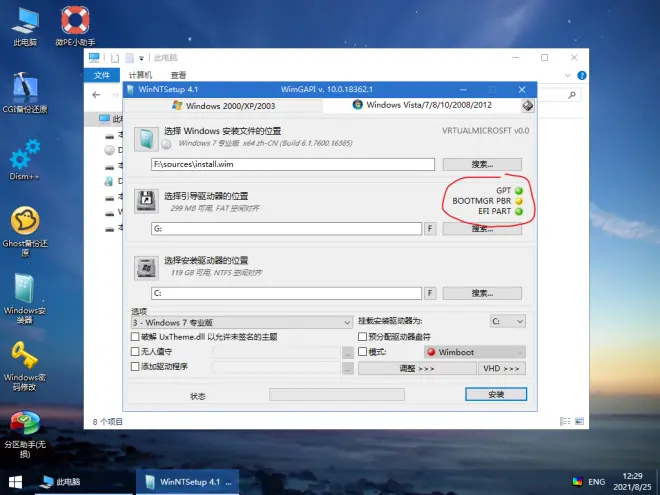Launch 分区助手(无损) desktop icon
Viewport: 660px width, 495px height.
coord(25,434)
